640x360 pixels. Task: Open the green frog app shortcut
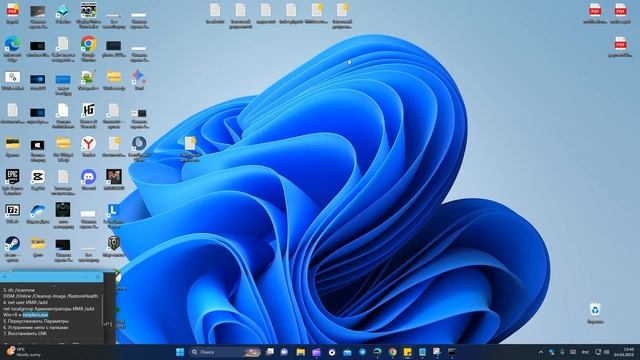(x=88, y=77)
